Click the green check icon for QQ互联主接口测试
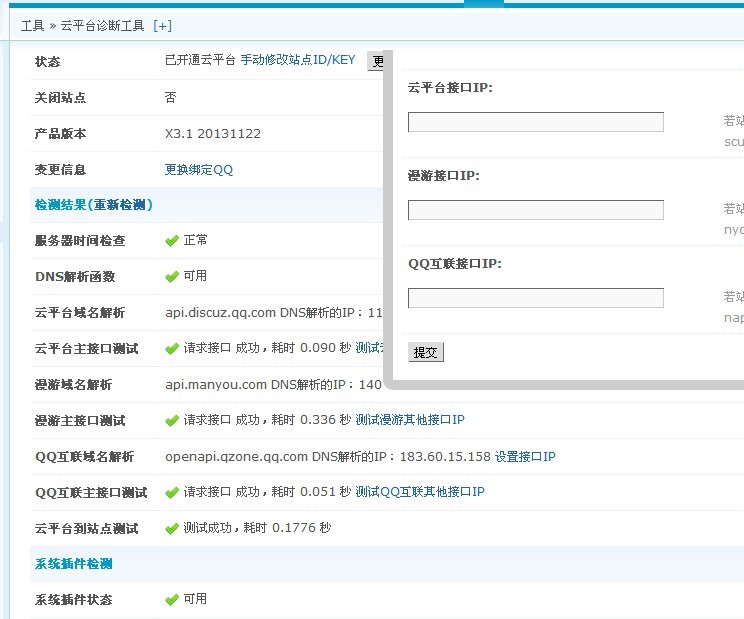The width and height of the screenshot is (744, 619). pyautogui.click(x=172, y=493)
